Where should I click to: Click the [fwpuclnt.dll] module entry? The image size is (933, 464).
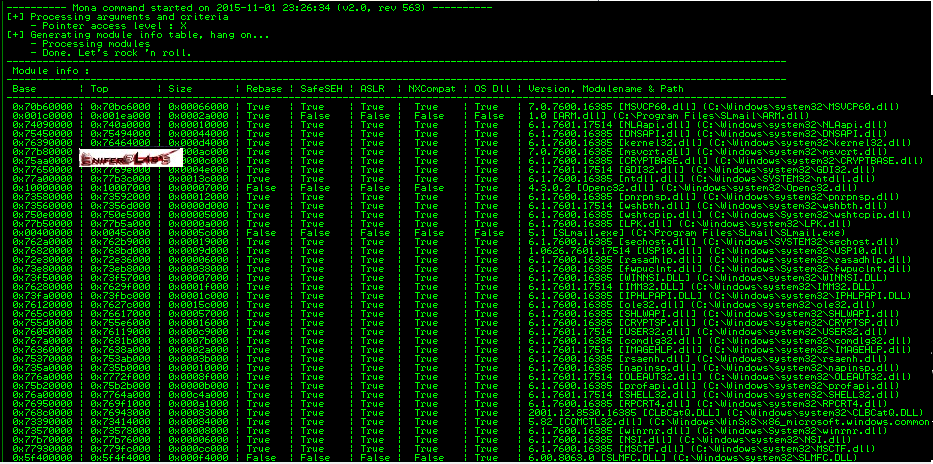[658, 268]
